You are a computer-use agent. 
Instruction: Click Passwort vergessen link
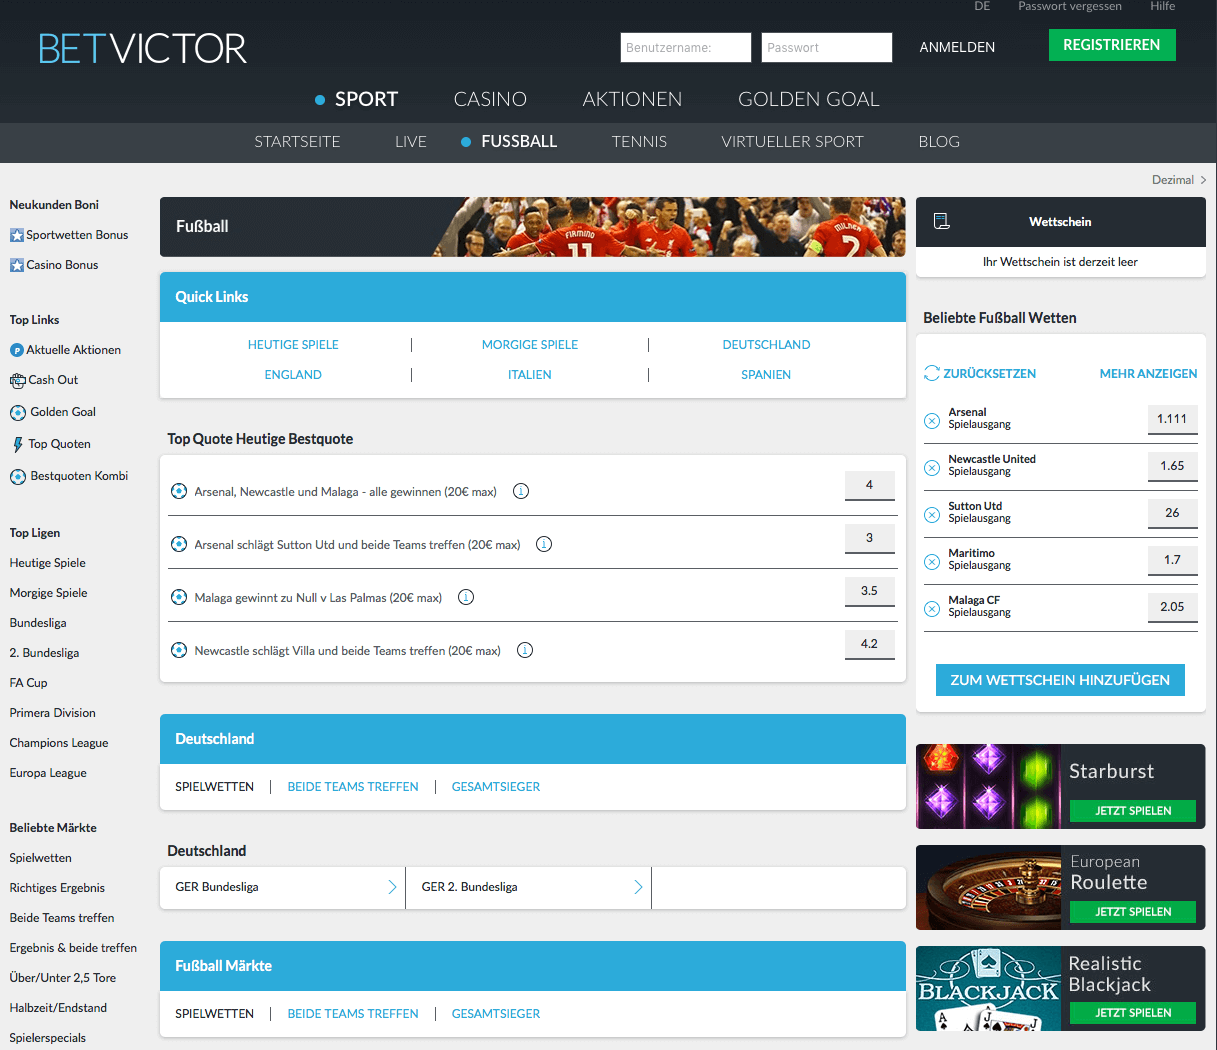click(1070, 6)
